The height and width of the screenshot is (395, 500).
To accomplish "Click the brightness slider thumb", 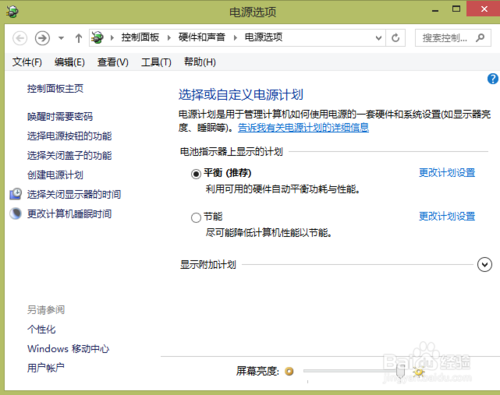I will tap(400, 371).
